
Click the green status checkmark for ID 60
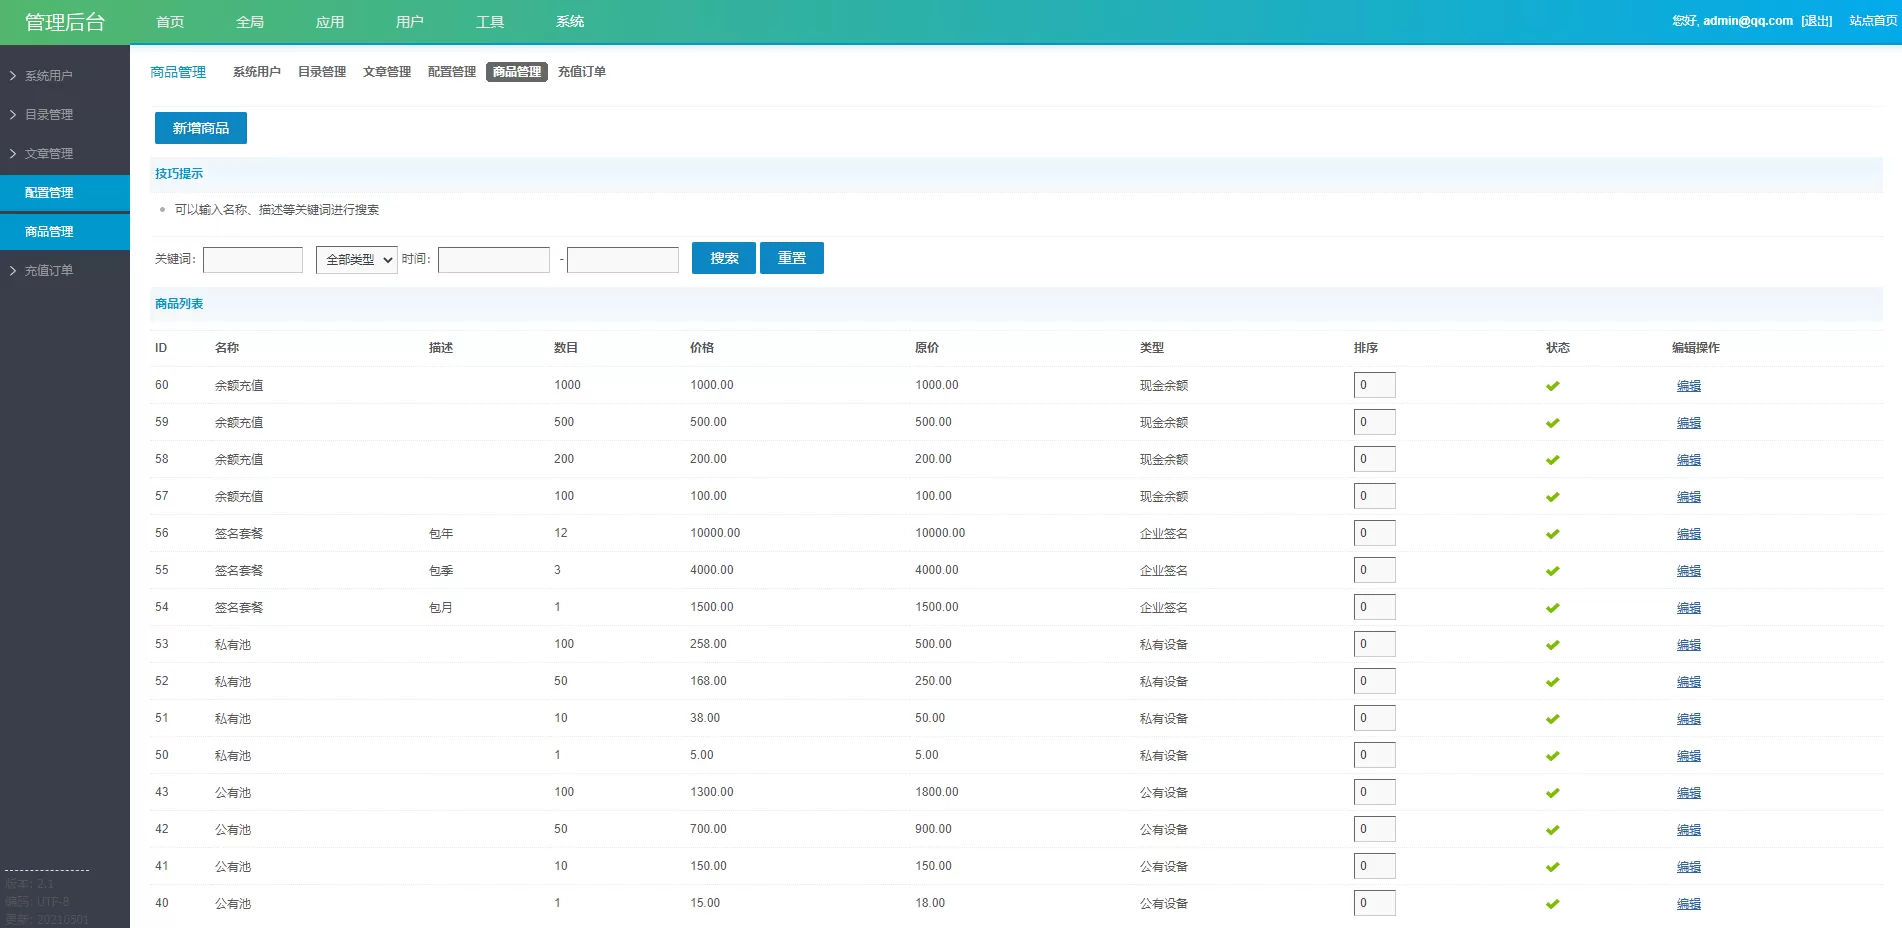(x=1552, y=386)
